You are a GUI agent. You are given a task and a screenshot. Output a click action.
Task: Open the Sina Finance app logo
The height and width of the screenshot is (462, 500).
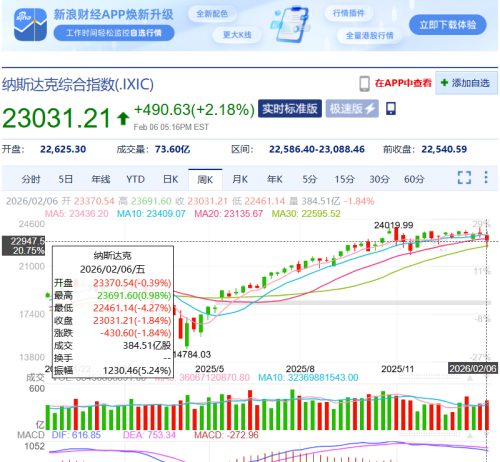[30, 25]
